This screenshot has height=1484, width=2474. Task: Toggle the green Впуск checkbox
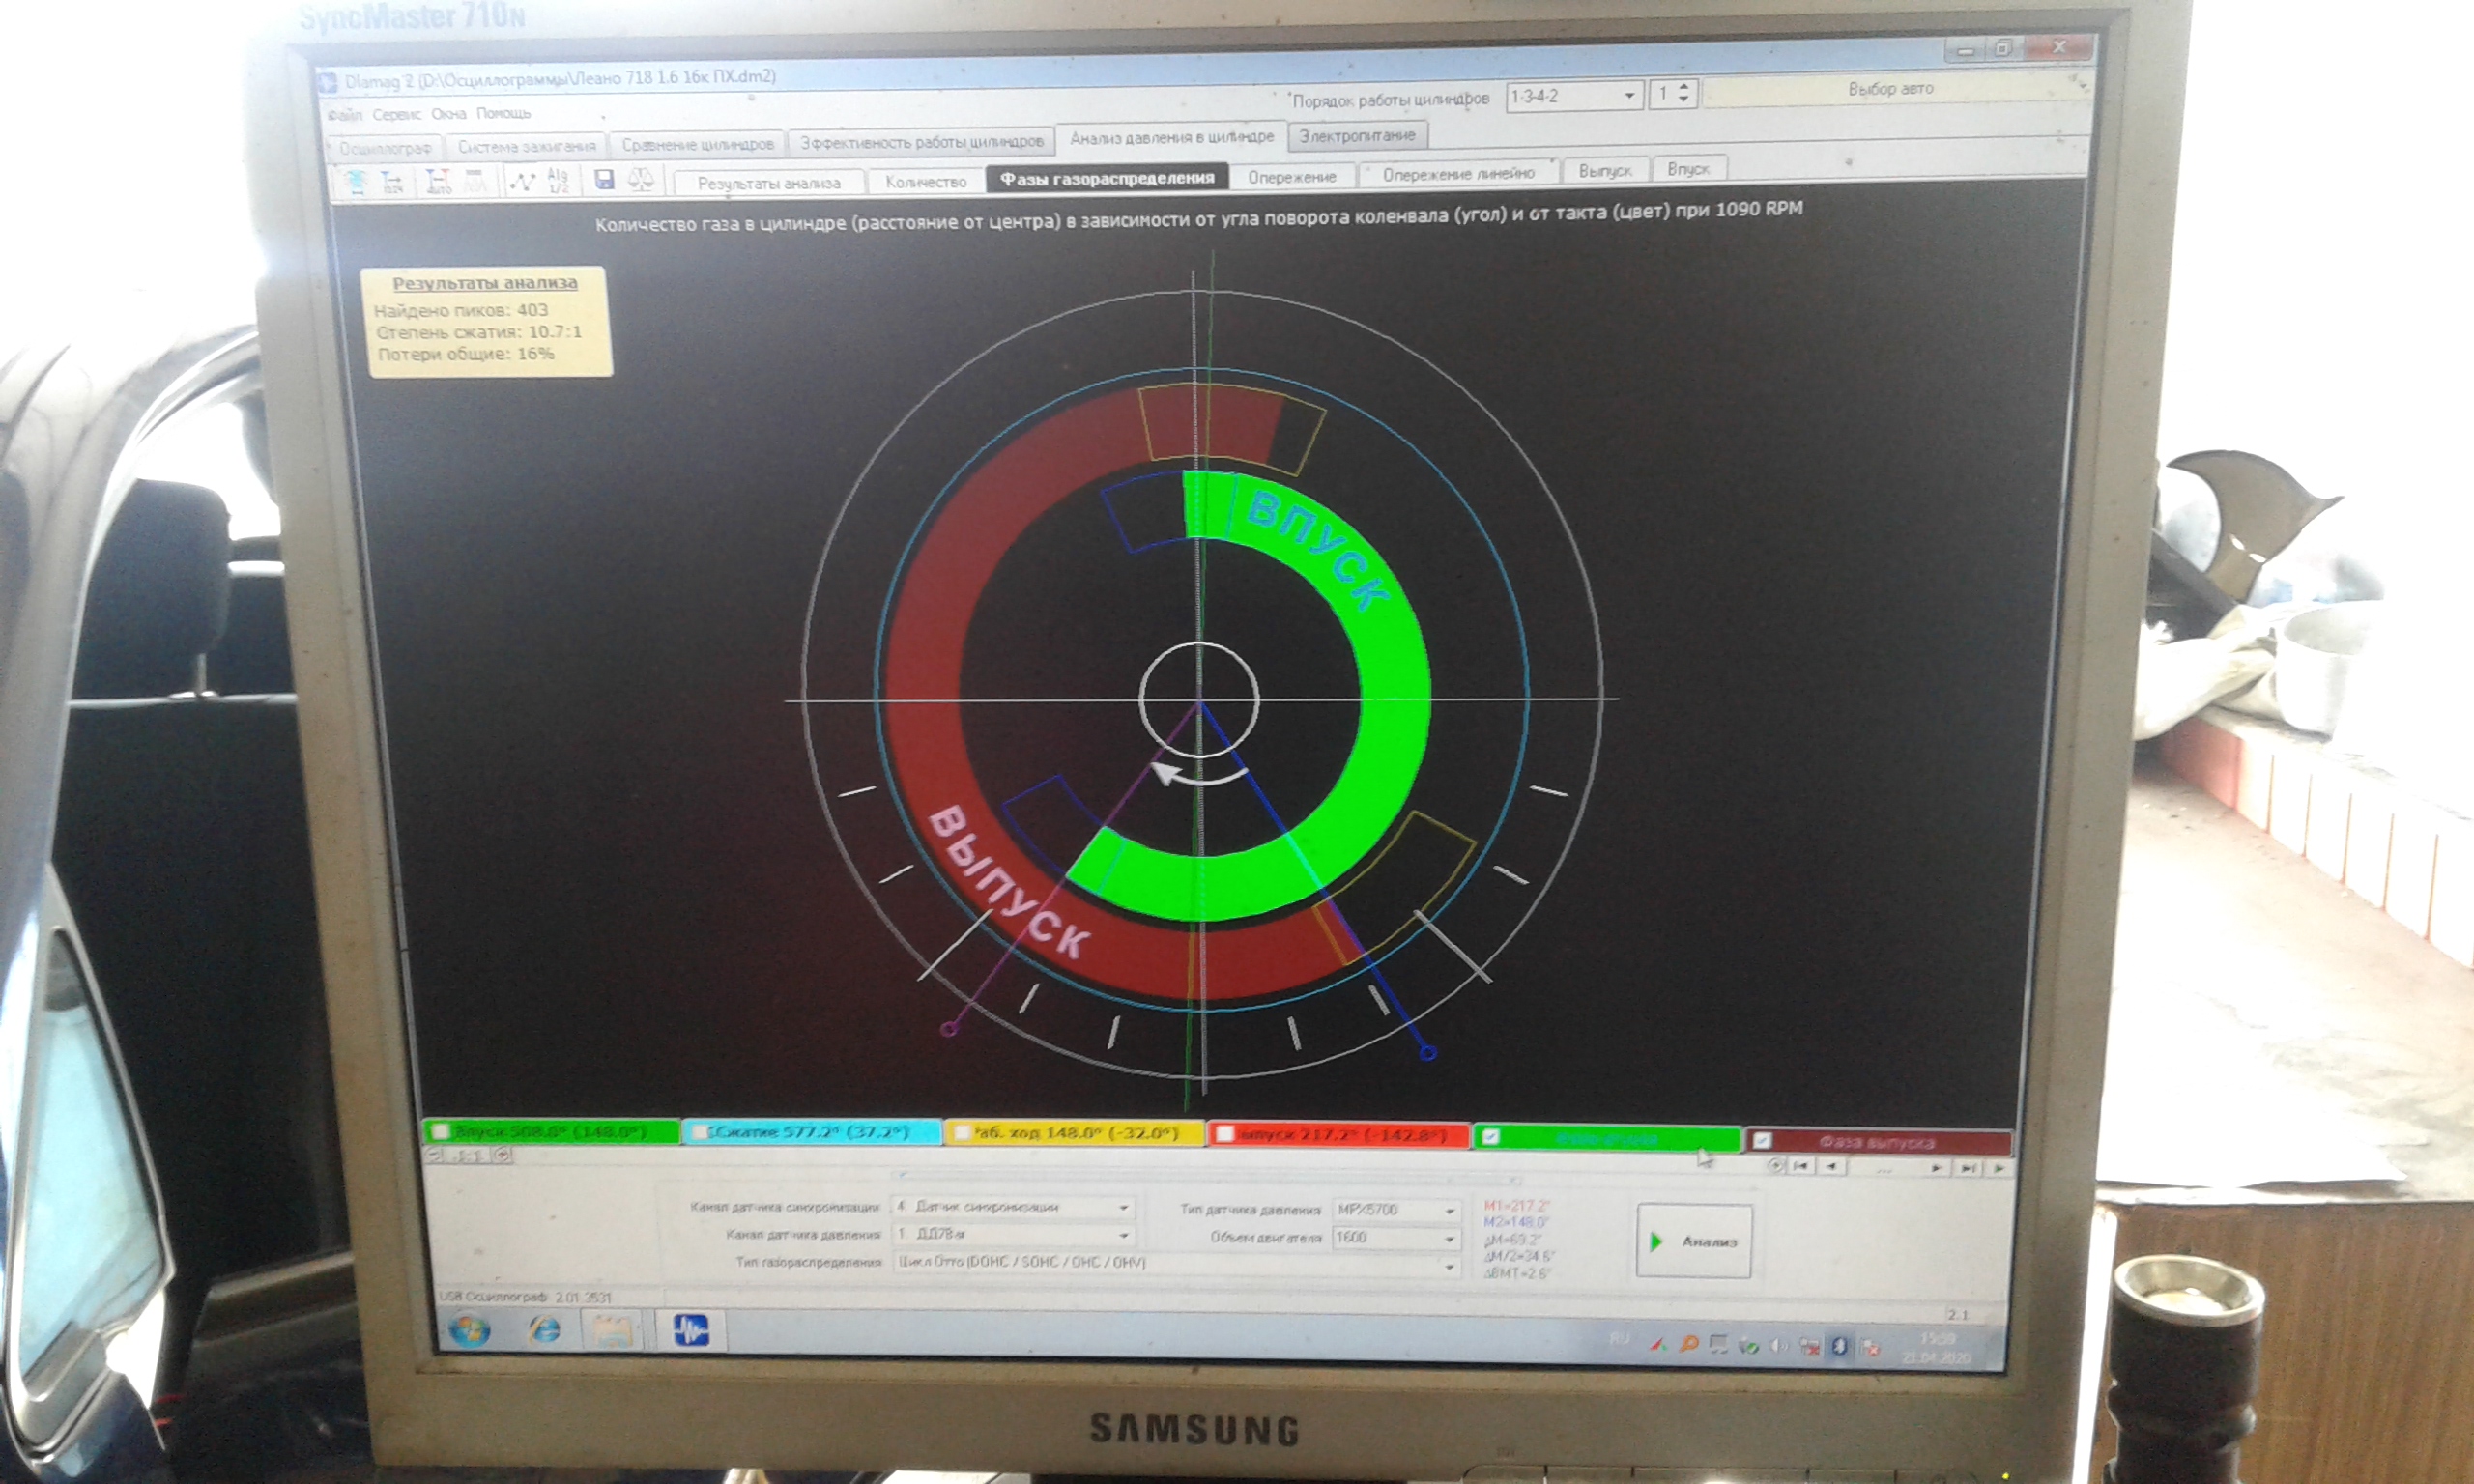coord(440,1132)
